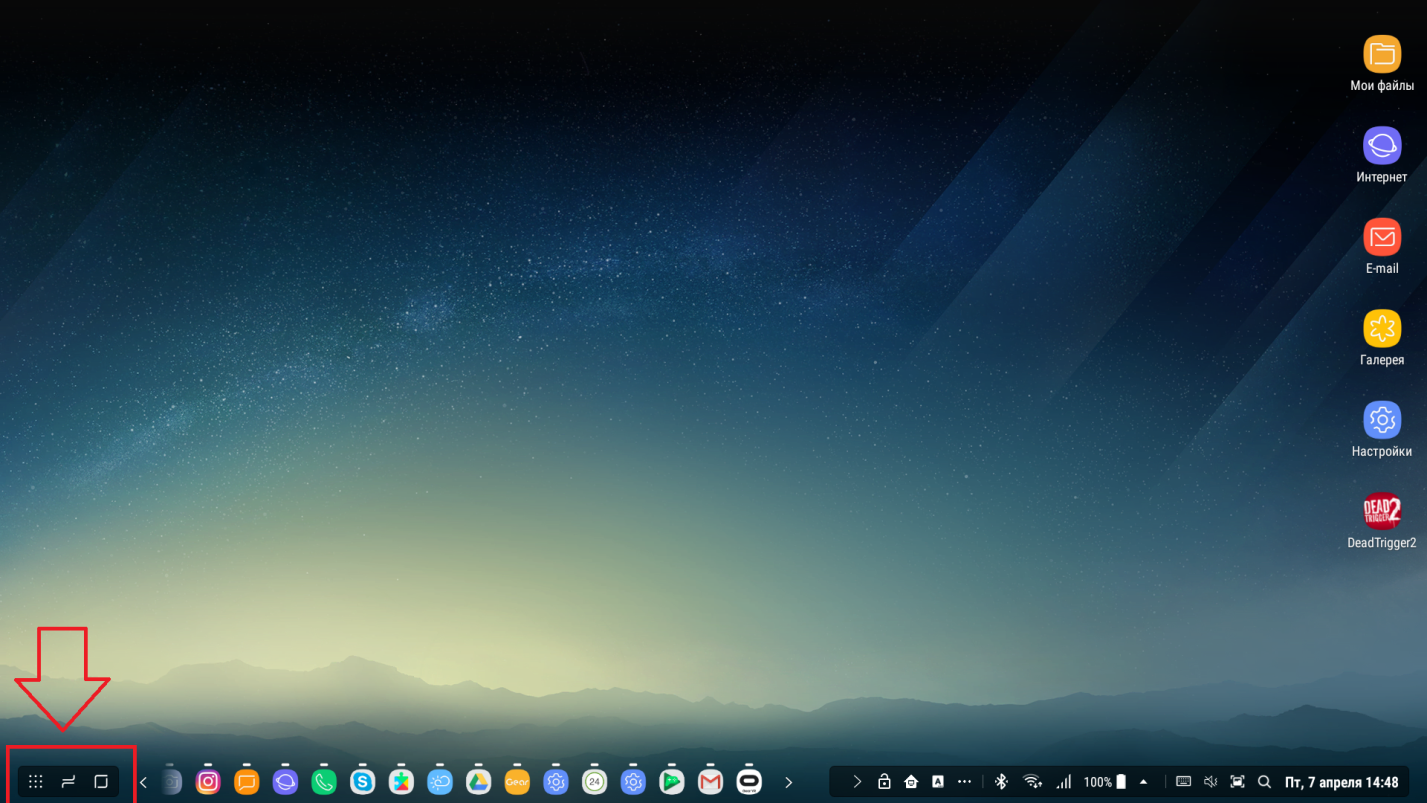This screenshot has width=1427, height=803.
Task: Expand the status tray up arrow
Action: coord(1143,782)
